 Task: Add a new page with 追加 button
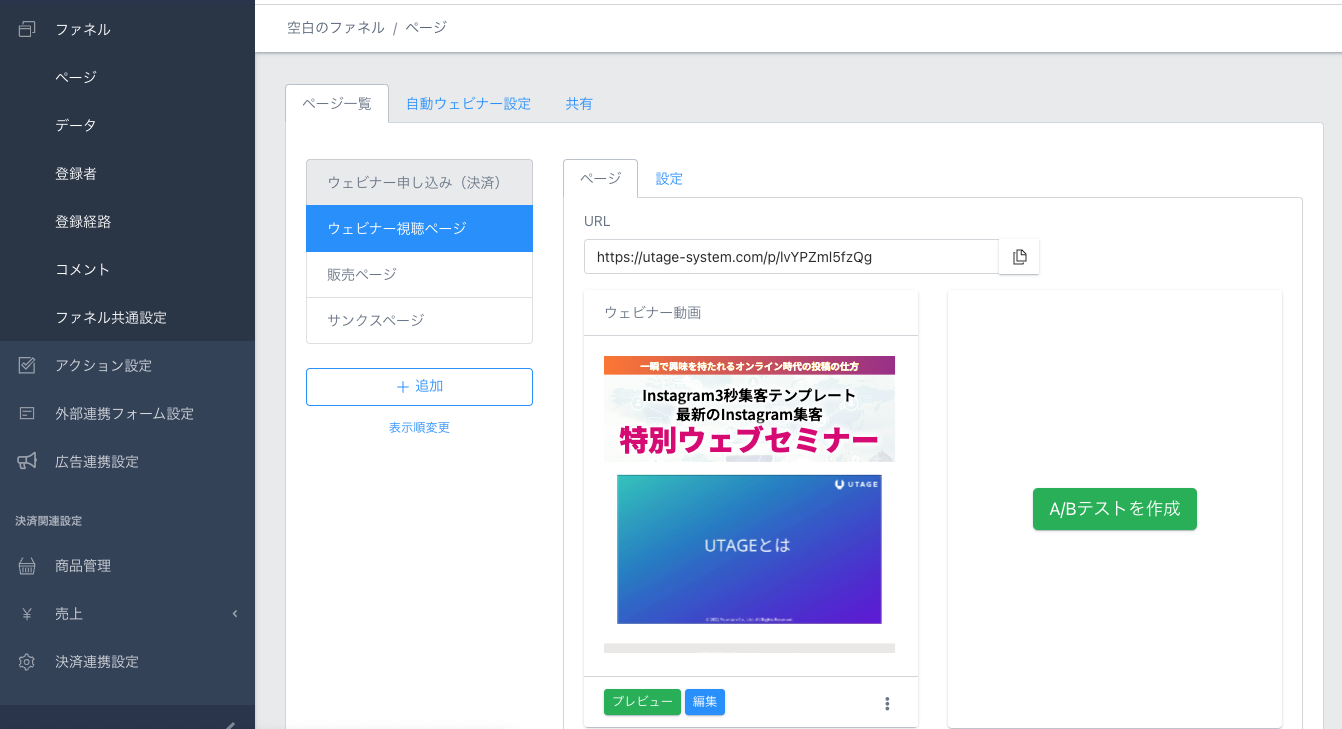[x=419, y=387]
